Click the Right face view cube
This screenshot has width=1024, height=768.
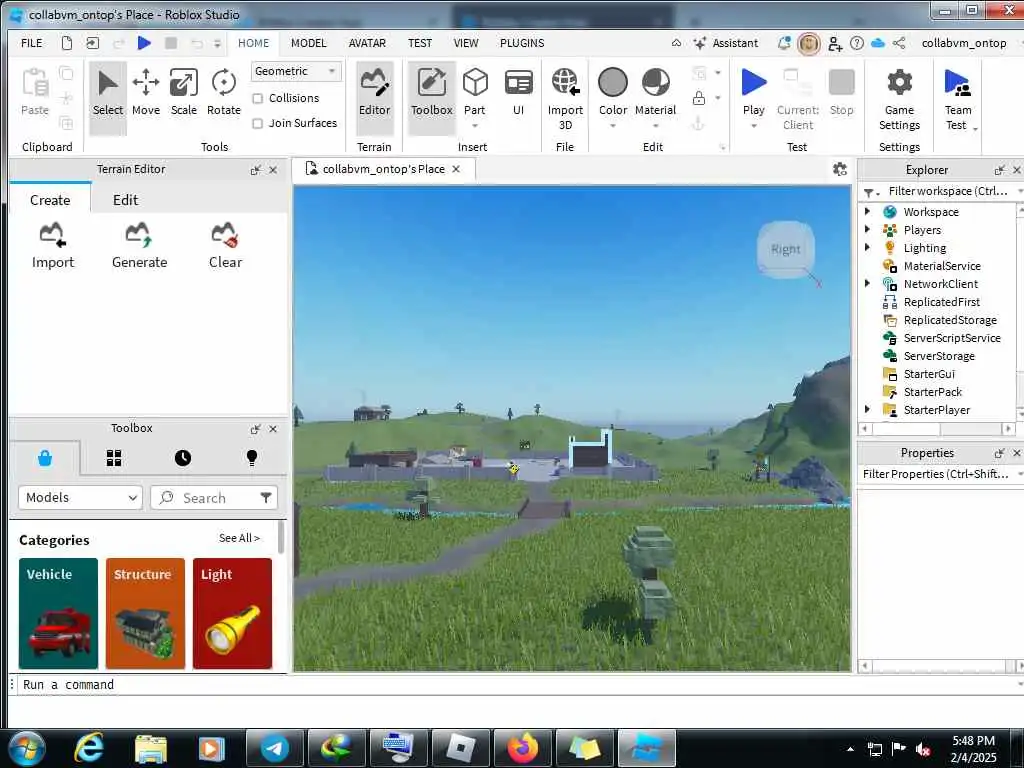coord(786,249)
